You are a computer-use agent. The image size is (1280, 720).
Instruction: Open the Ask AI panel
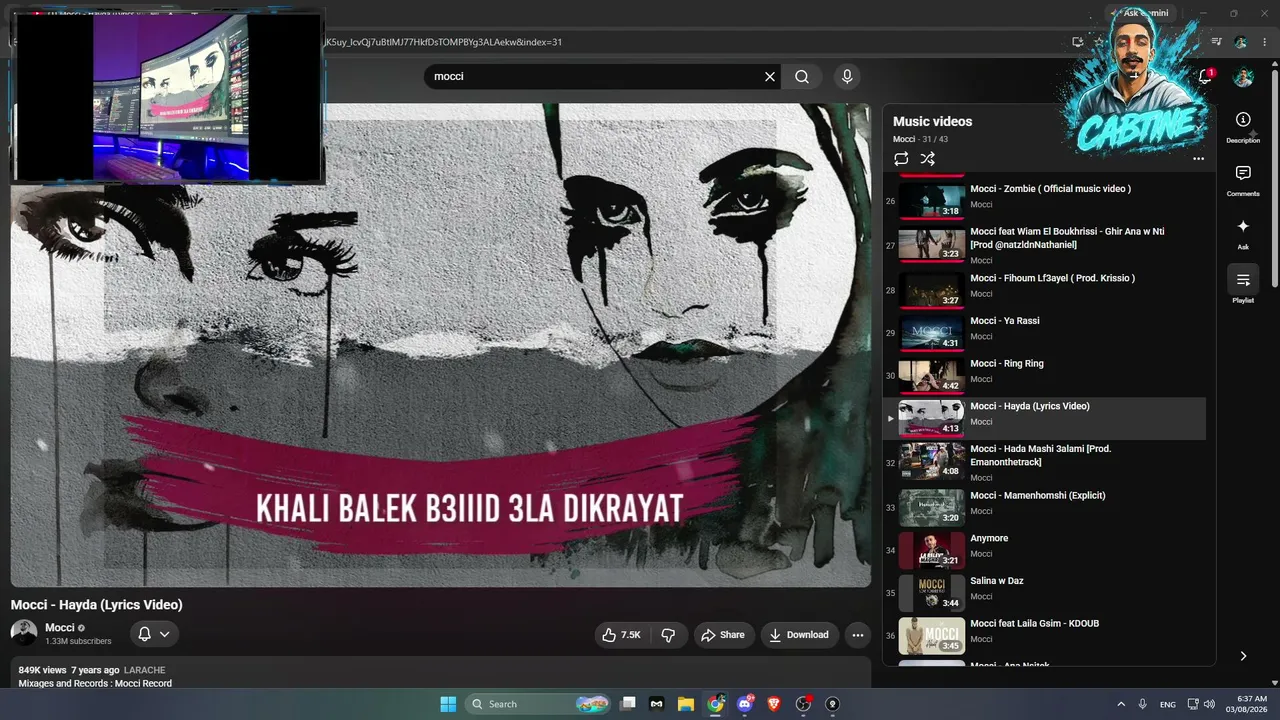1243,233
